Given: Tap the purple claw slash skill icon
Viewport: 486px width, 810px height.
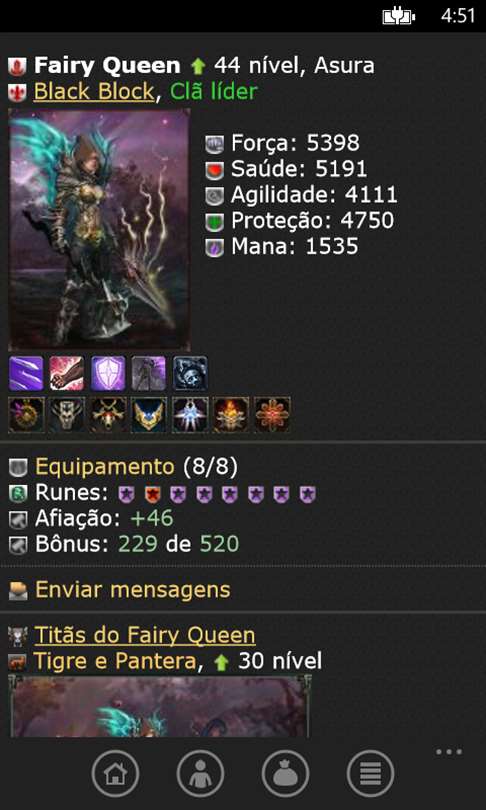Looking at the screenshot, I should [26, 373].
